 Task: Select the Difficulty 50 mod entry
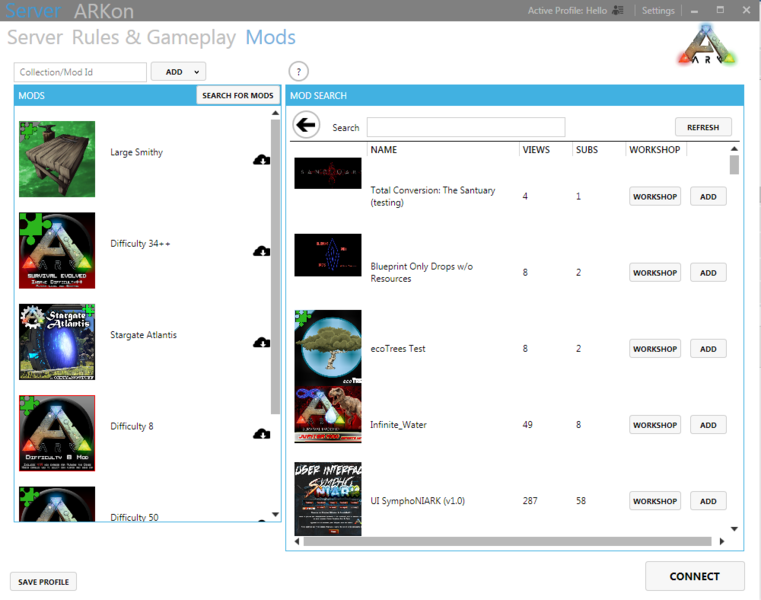coord(145,505)
